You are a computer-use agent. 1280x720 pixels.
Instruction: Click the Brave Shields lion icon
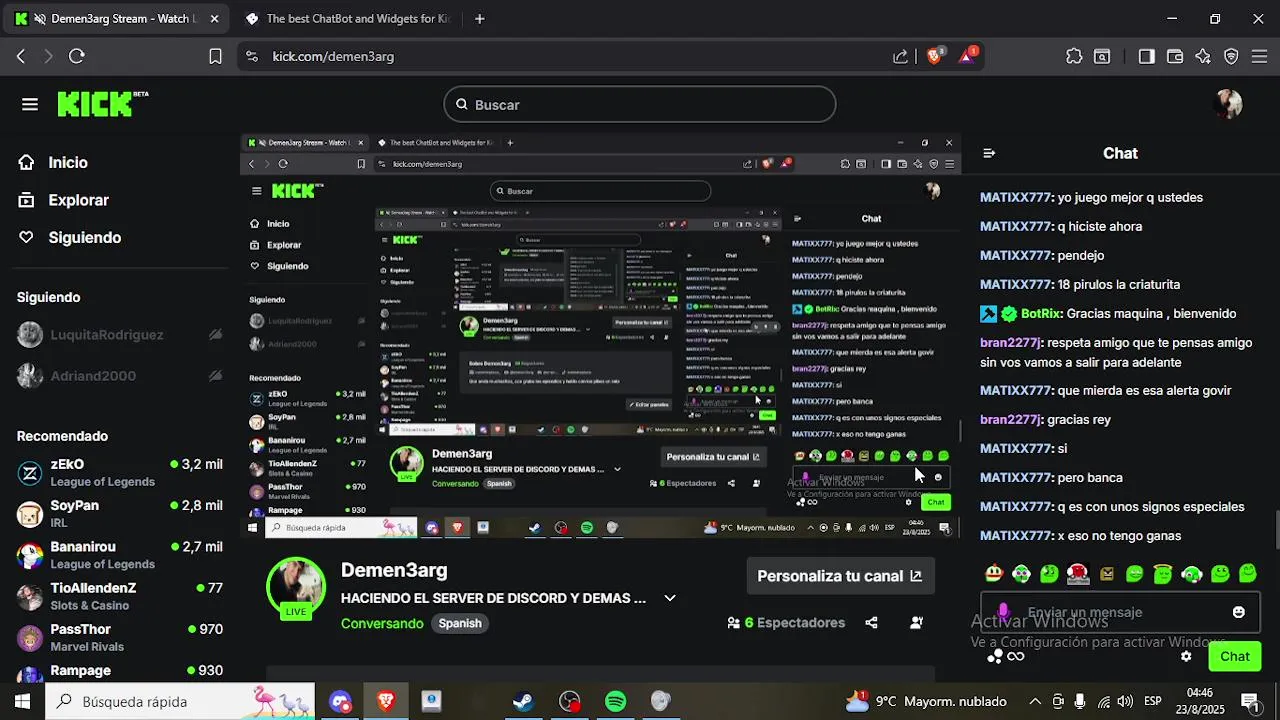coord(934,56)
